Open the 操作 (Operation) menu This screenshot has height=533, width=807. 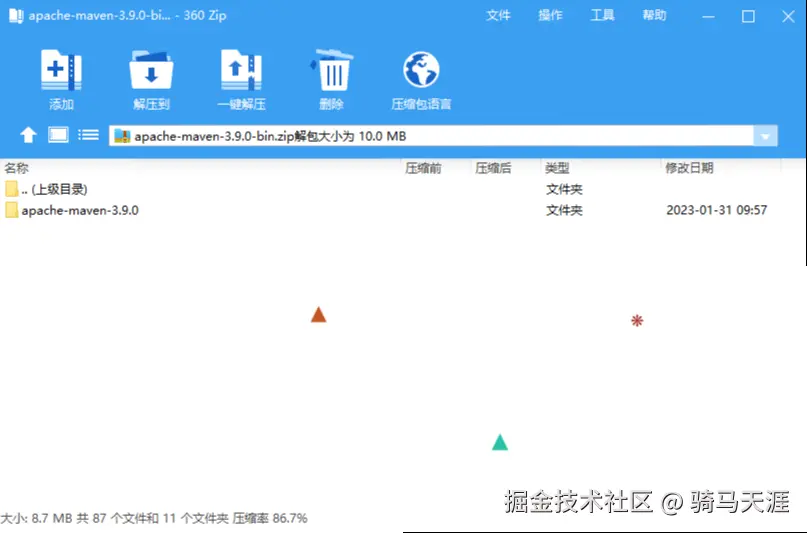[550, 15]
